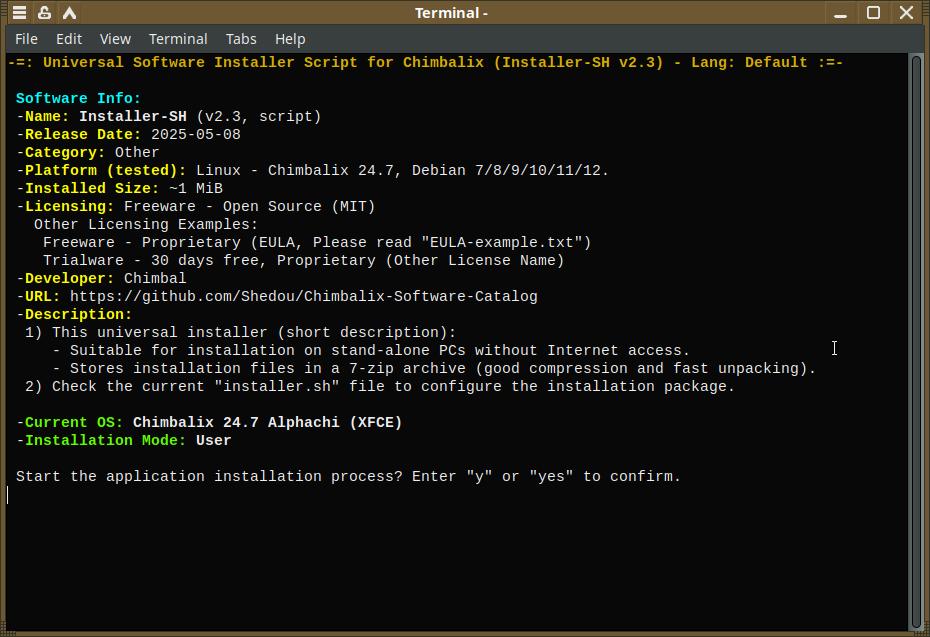Click the stick/pin window icon in title bar

pos(44,13)
